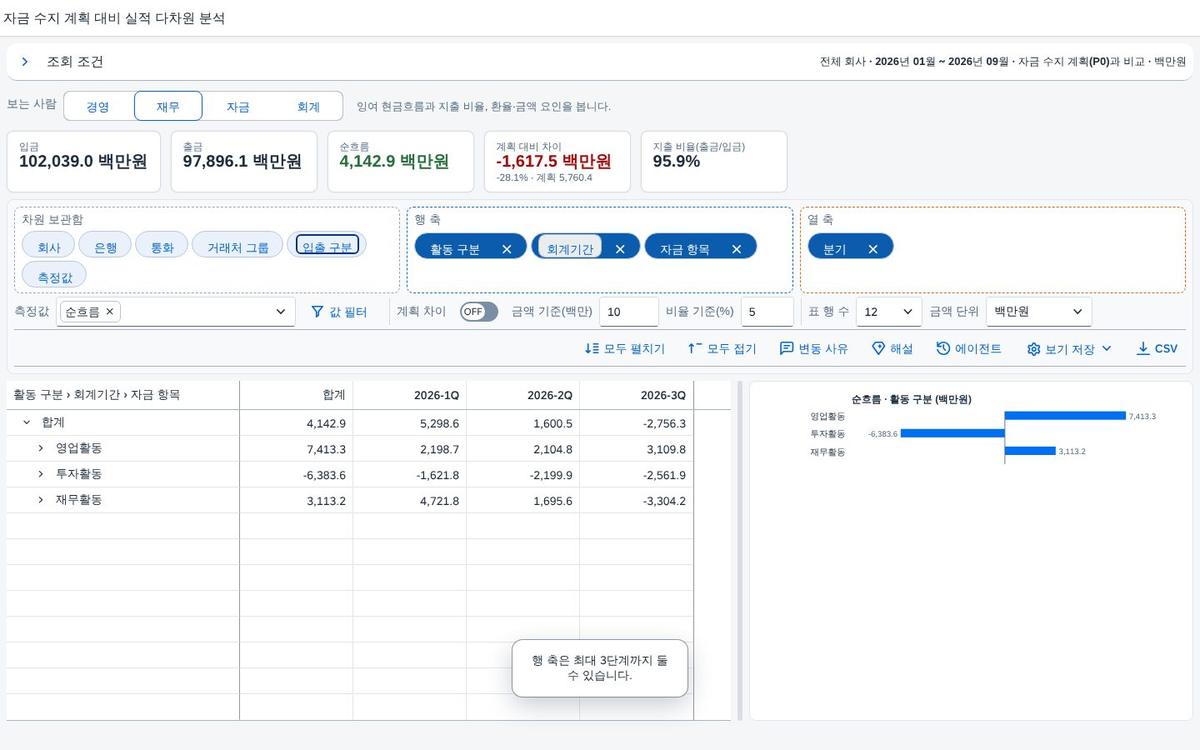Open the 보기 저장 settings menu

1069,349
